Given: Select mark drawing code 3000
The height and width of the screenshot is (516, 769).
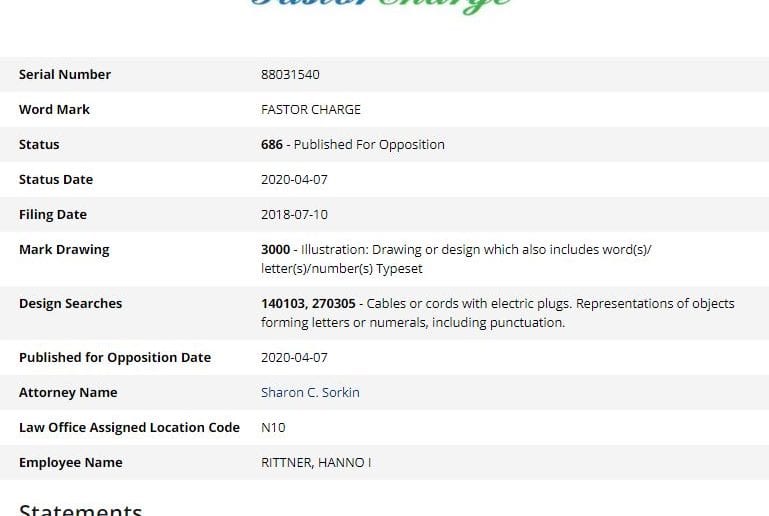Looking at the screenshot, I should (276, 250).
